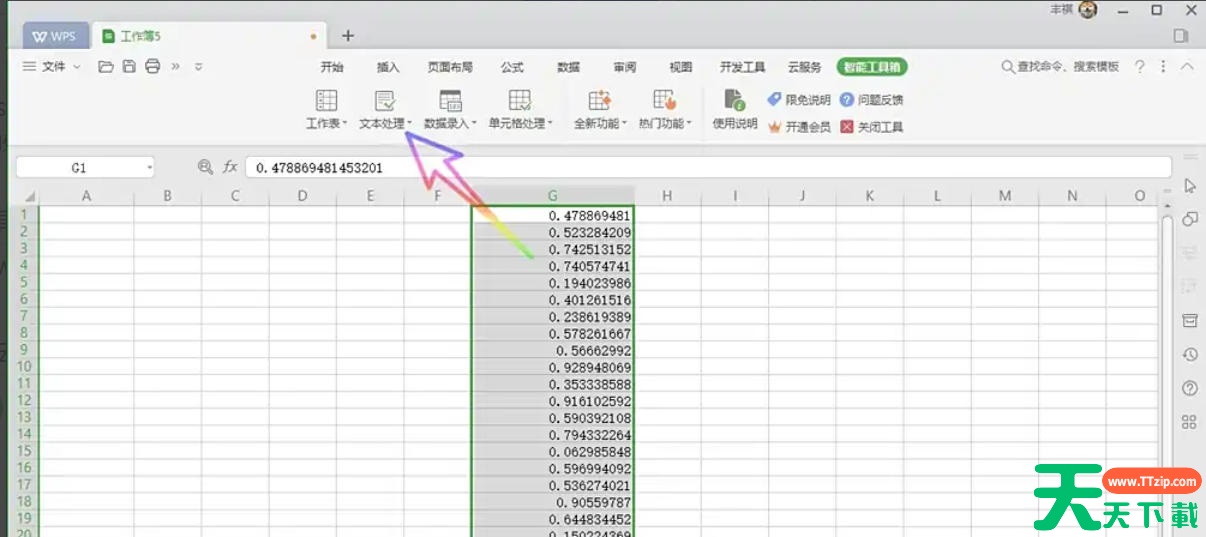Click the zoom magnifier icon by formula bar

pos(206,168)
